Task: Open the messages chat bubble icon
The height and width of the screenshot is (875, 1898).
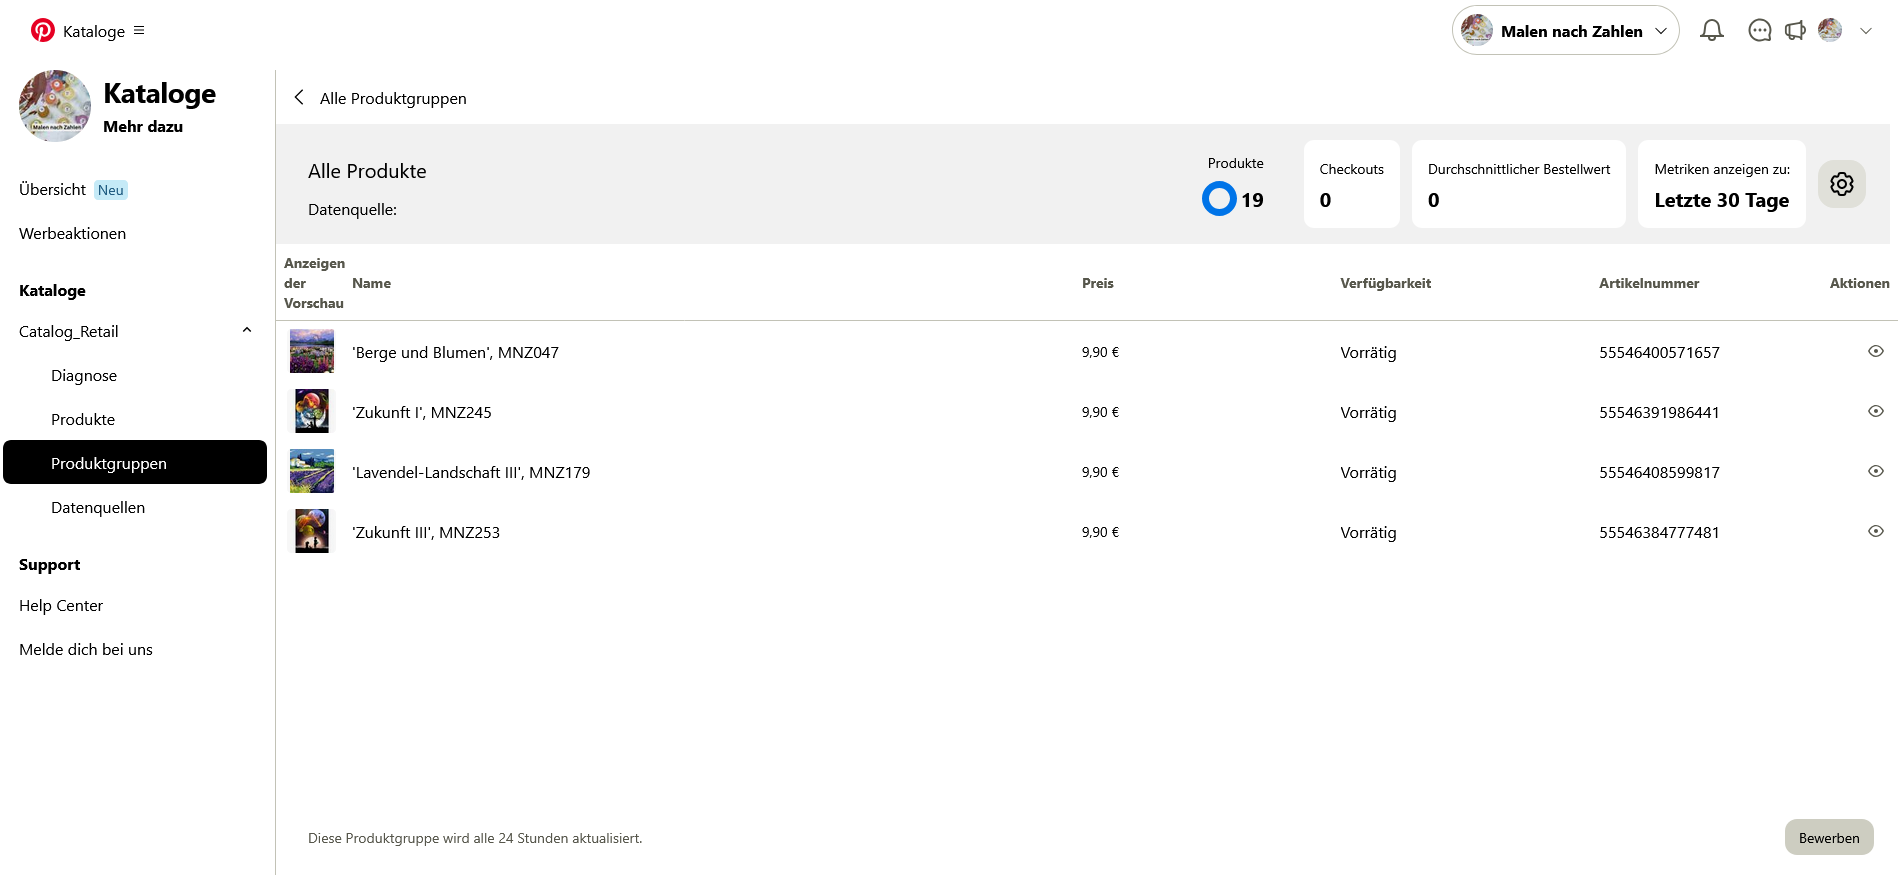Action: click(x=1760, y=31)
